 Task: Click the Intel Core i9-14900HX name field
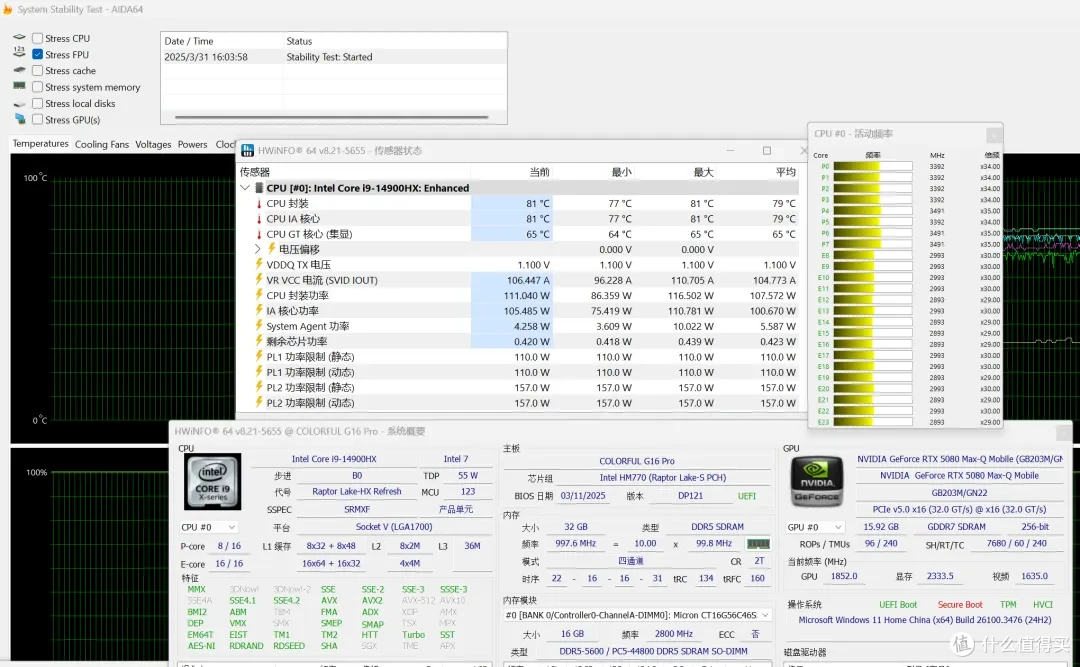click(x=334, y=459)
